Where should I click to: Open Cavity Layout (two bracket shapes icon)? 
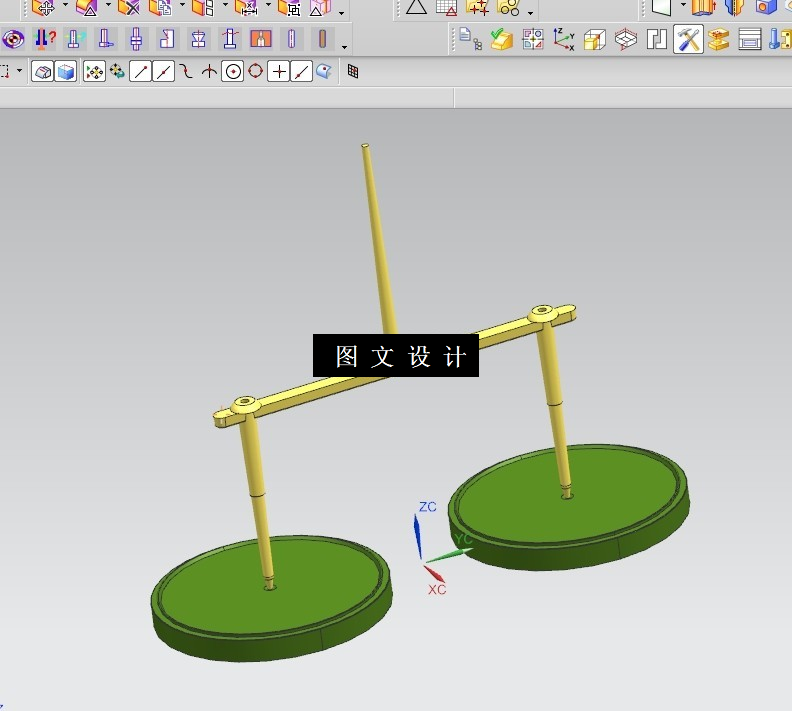(x=657, y=39)
